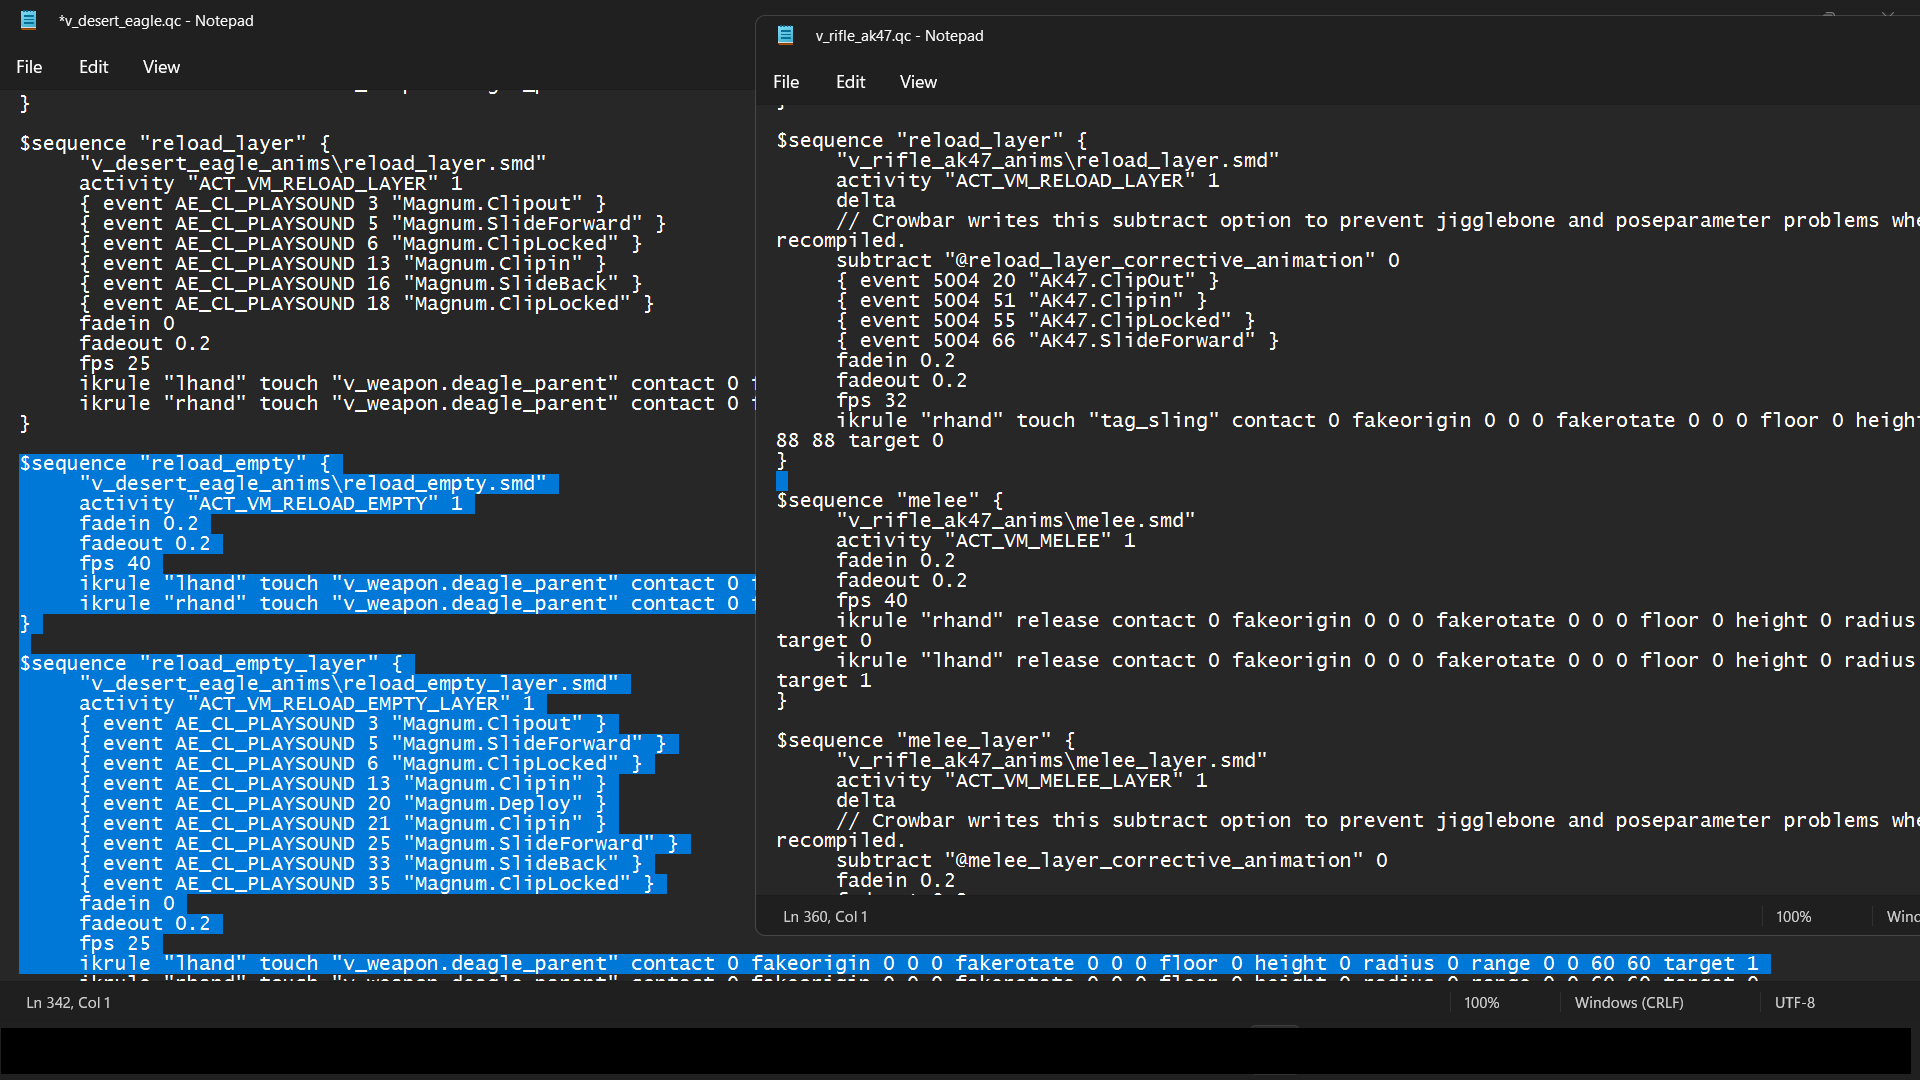The width and height of the screenshot is (1920, 1080).
Task: Click the v_rifle_ak47.qc window title bar
Action: click(x=1300, y=35)
